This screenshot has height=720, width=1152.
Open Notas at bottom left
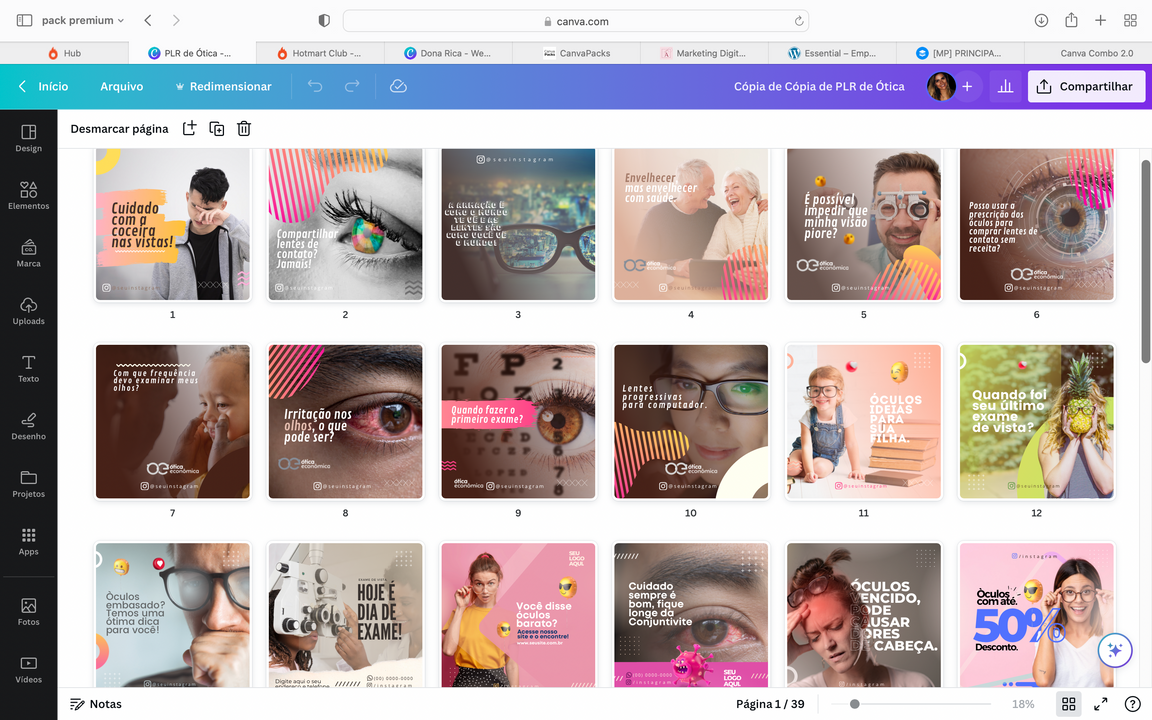pyautogui.click(x=96, y=704)
